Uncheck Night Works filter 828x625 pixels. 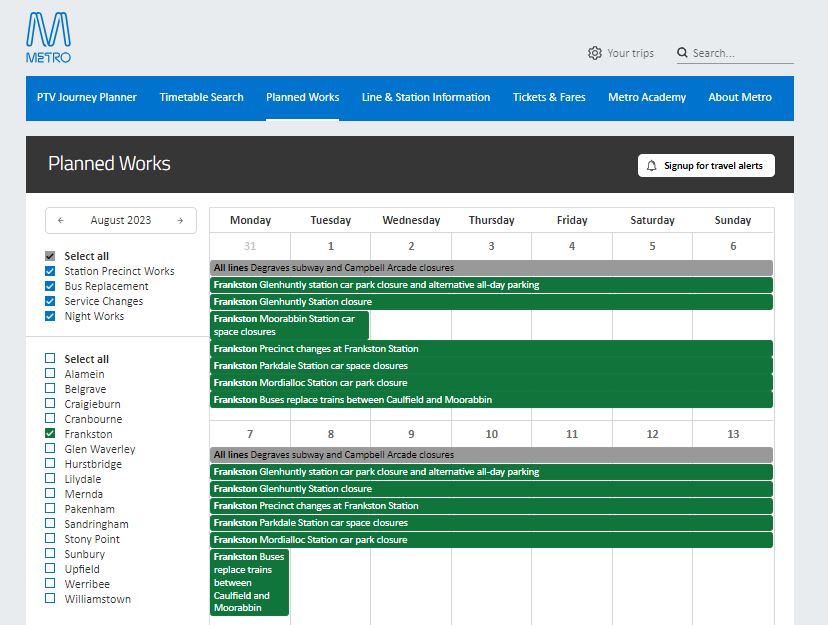click(50, 316)
